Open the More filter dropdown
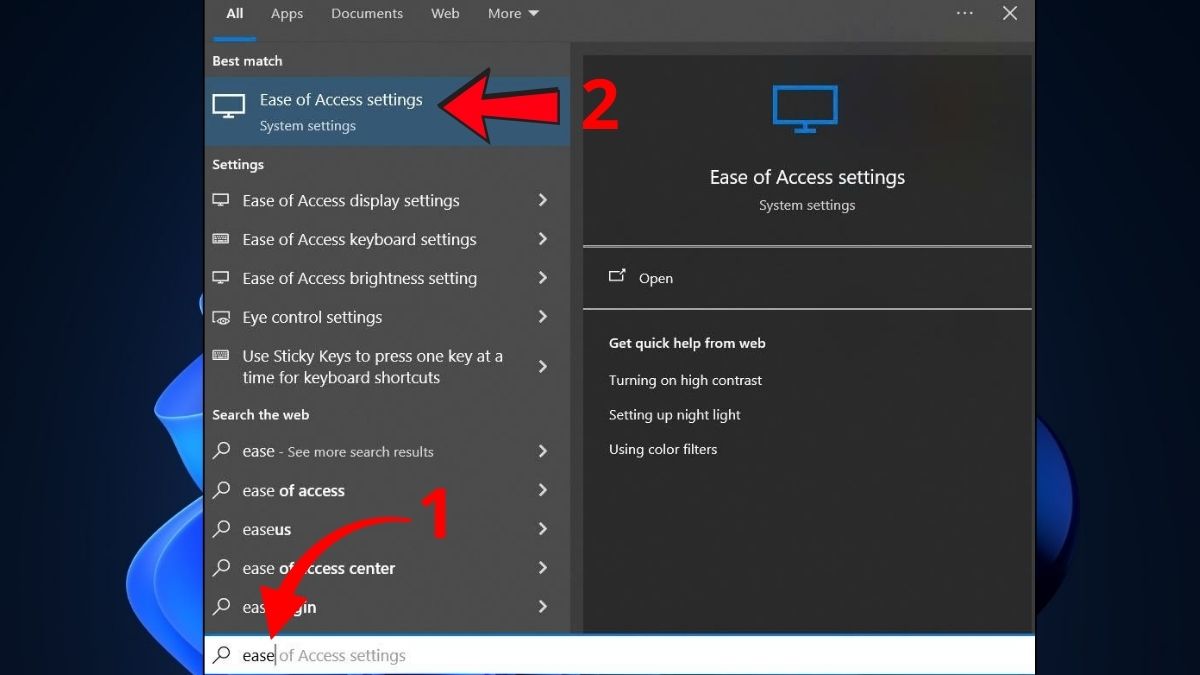 click(x=513, y=13)
